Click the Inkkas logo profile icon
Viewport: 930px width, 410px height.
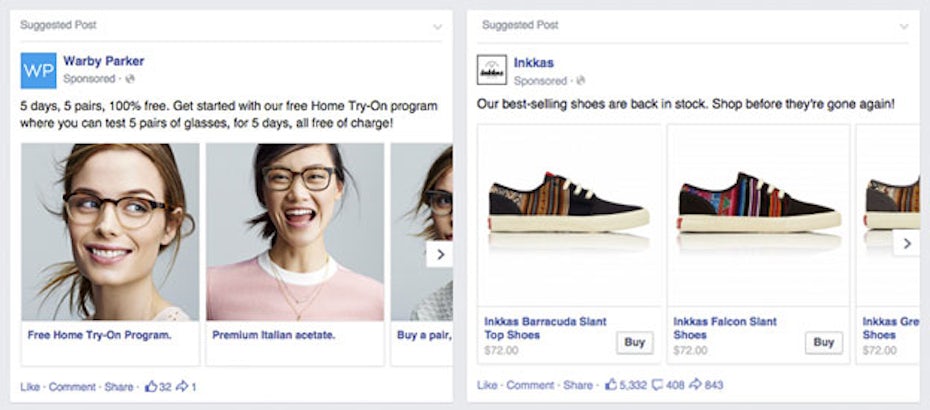coord(492,70)
